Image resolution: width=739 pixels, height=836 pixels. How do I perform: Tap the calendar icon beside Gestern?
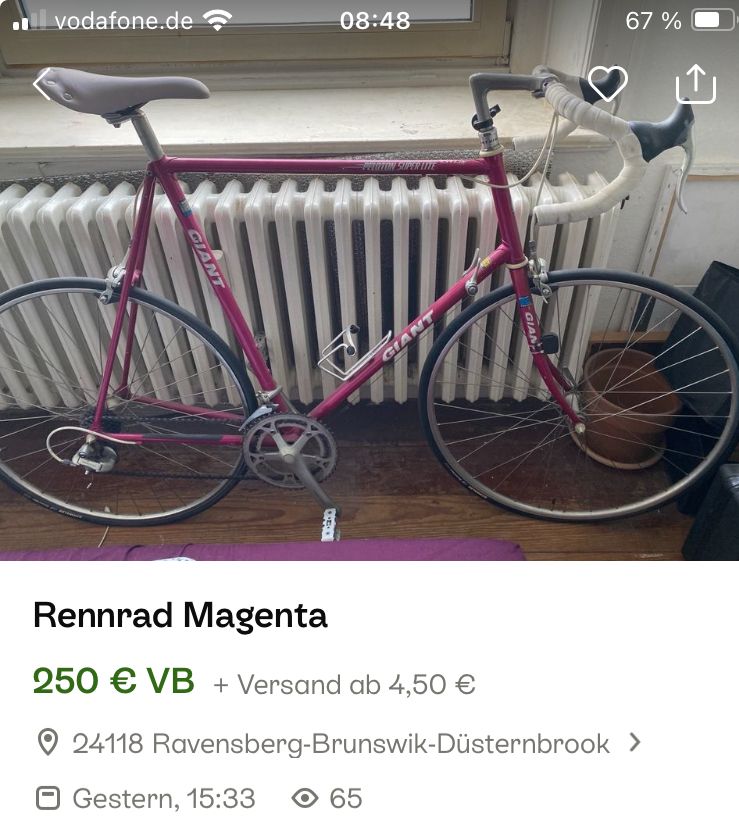pyautogui.click(x=48, y=798)
